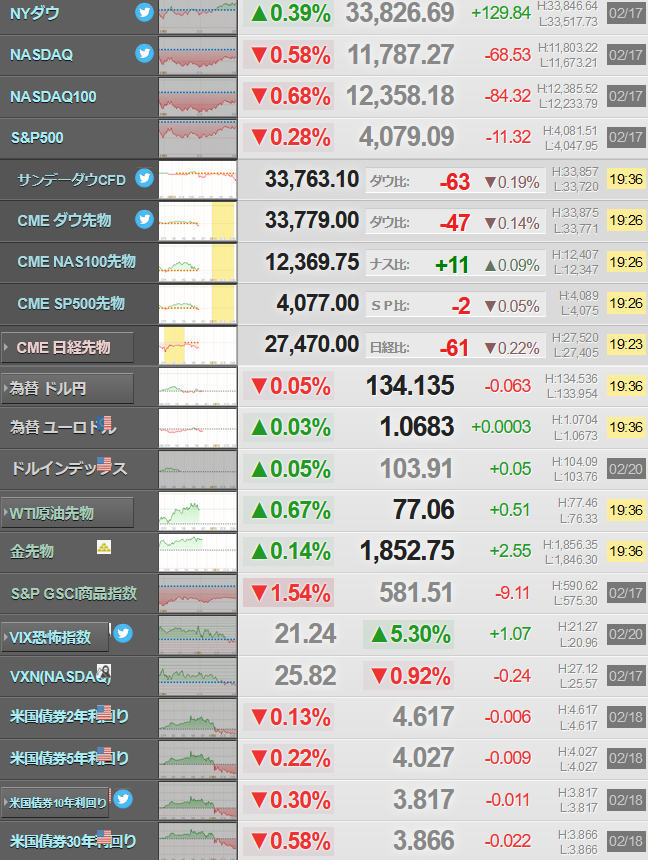This screenshot has width=648, height=860.
Task: Click the VXN value 25.82
Action: (306, 676)
